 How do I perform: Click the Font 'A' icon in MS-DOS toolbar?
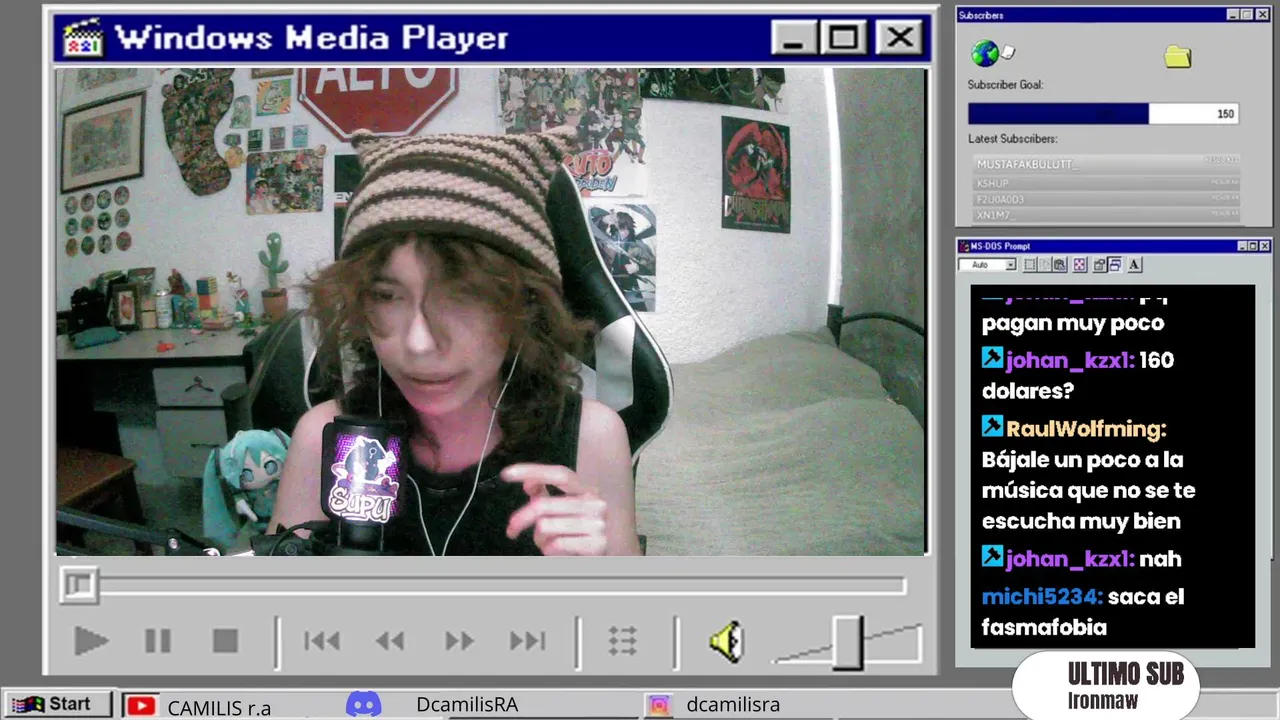(1135, 265)
